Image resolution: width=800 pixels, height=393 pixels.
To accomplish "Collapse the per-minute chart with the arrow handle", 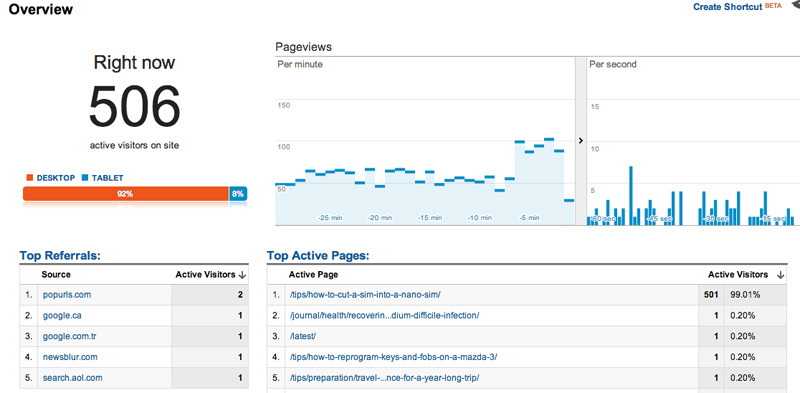I will click(x=581, y=141).
